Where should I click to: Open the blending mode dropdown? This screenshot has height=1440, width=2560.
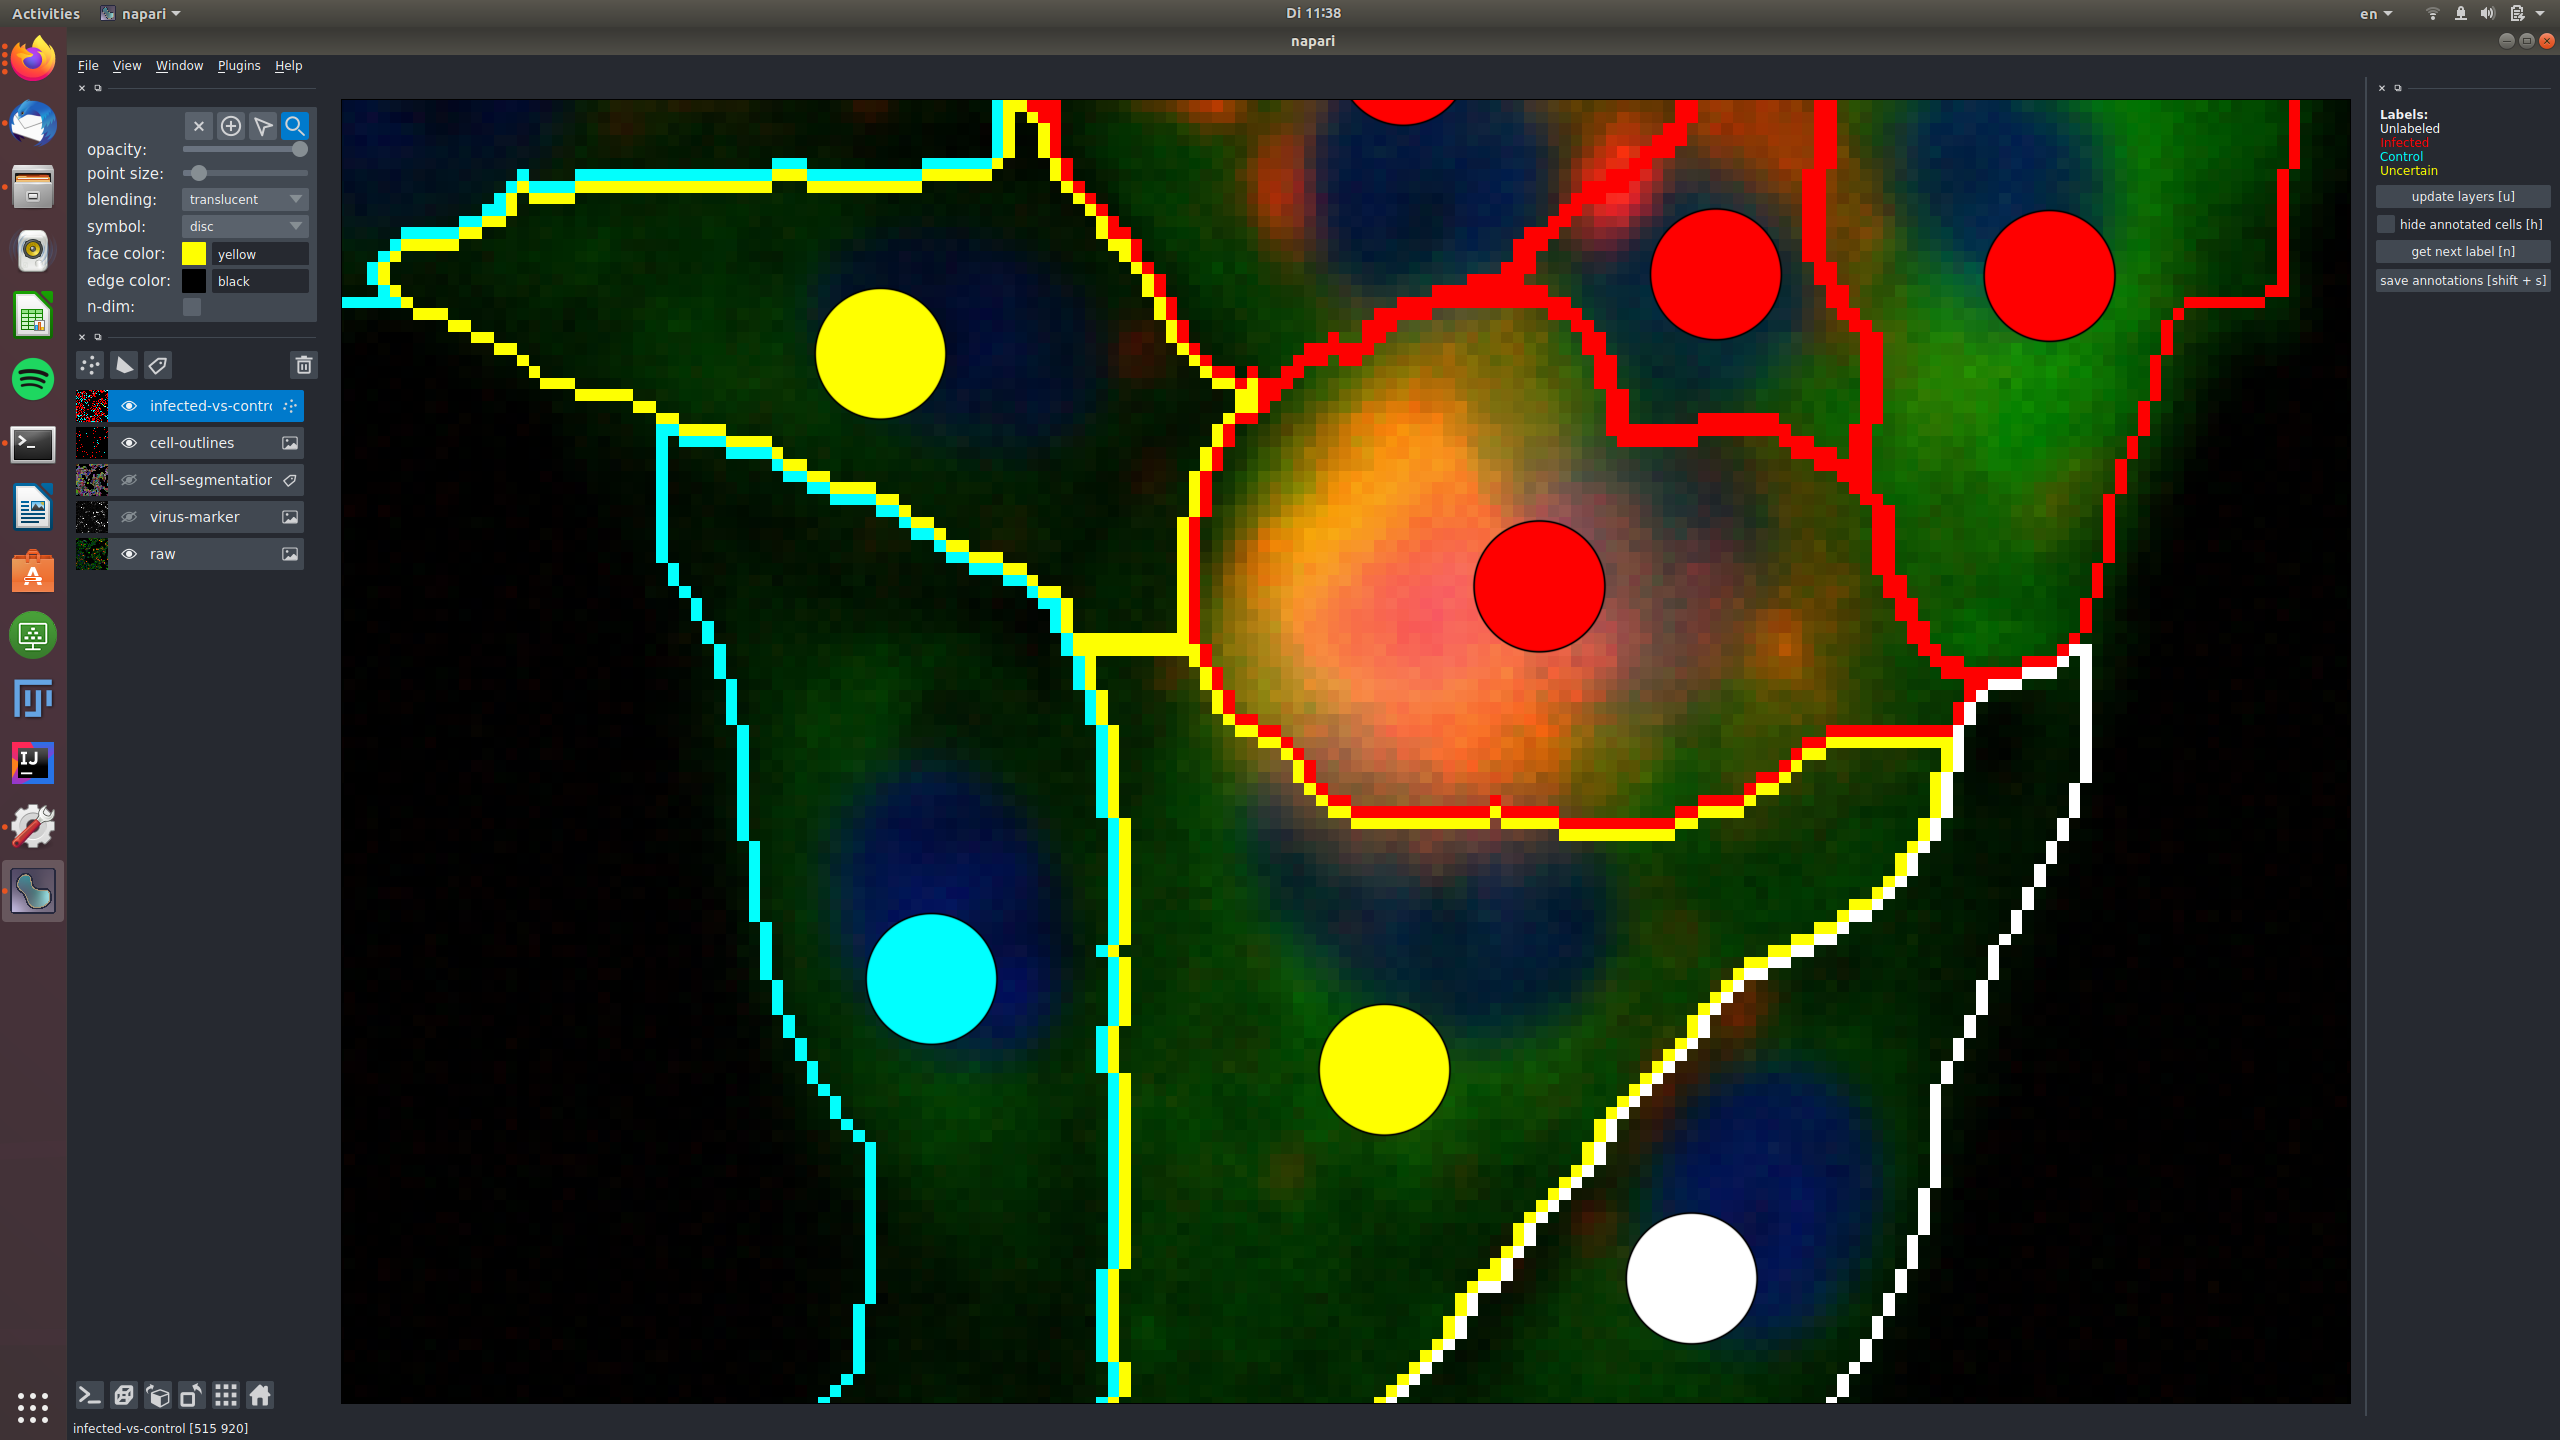pos(245,199)
